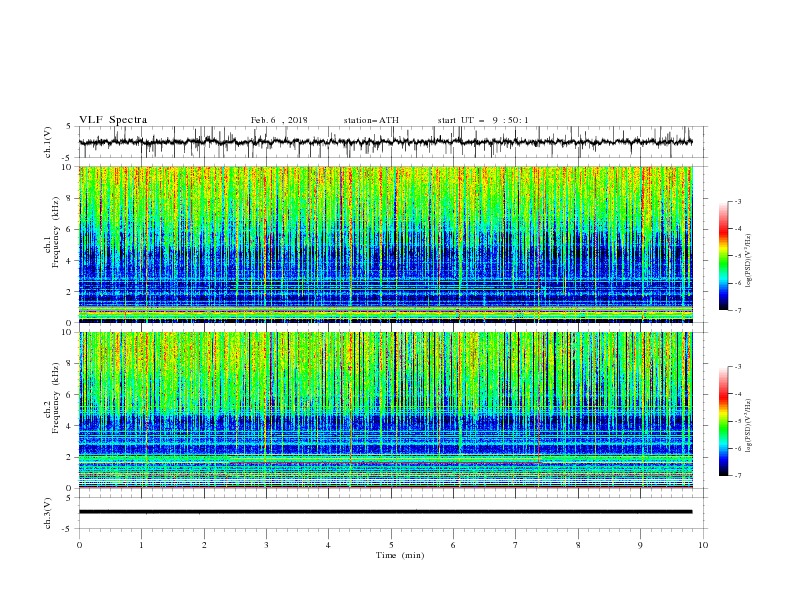Click ch.1 color bar "log(PSD)(V²/Hz)" label

(748, 261)
